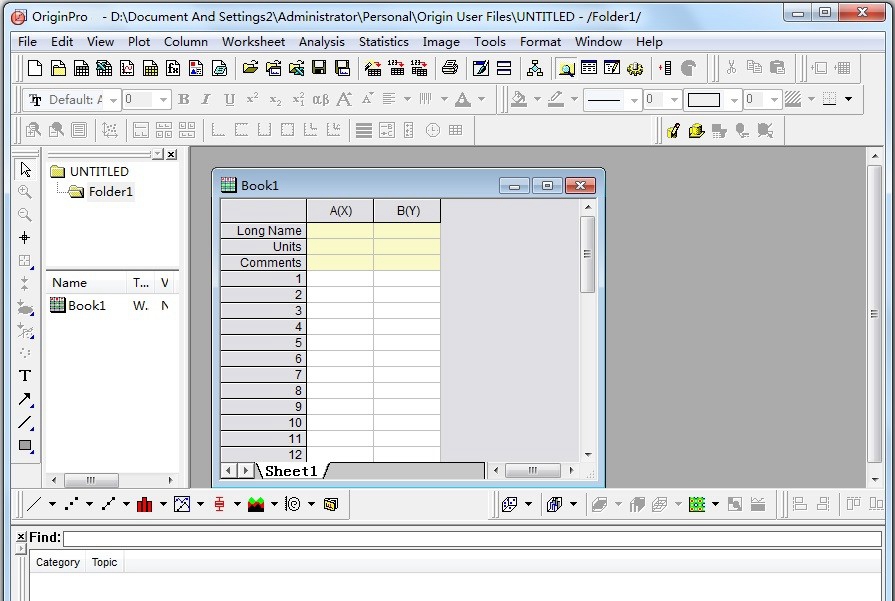
Task: Toggle Bold formatting
Action: 184,99
